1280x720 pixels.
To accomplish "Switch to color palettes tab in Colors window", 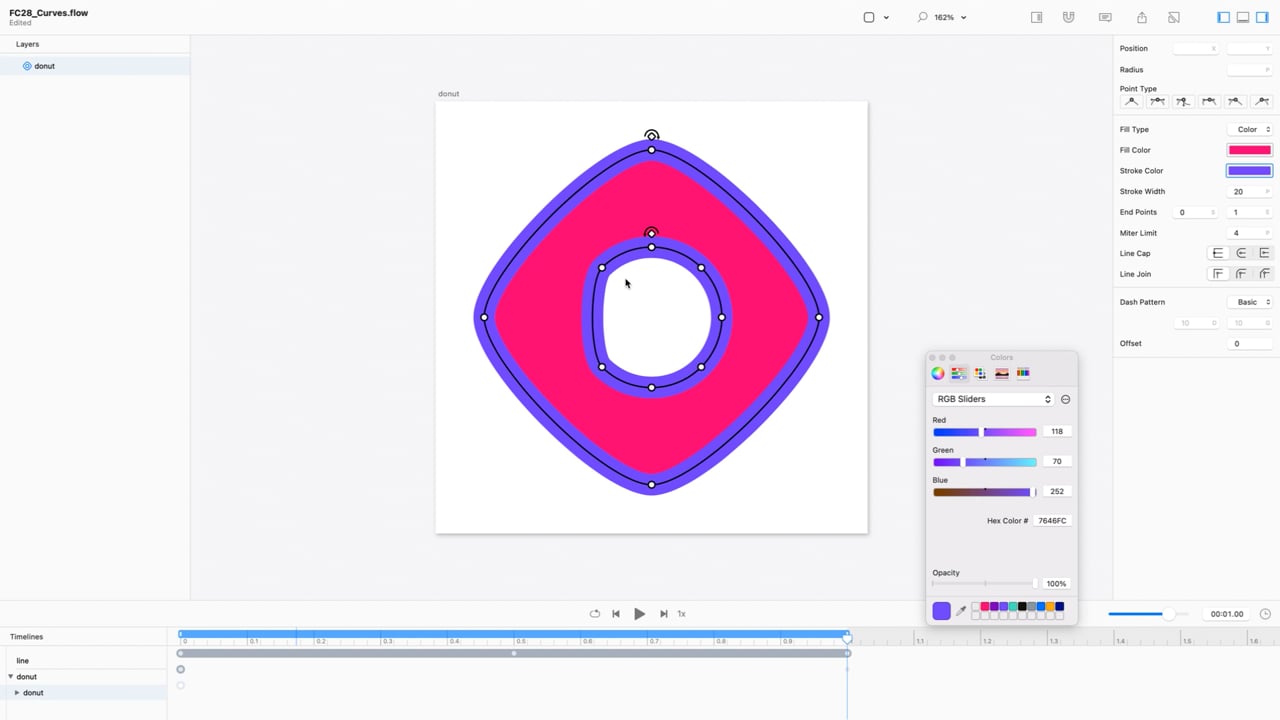I will click(980, 373).
